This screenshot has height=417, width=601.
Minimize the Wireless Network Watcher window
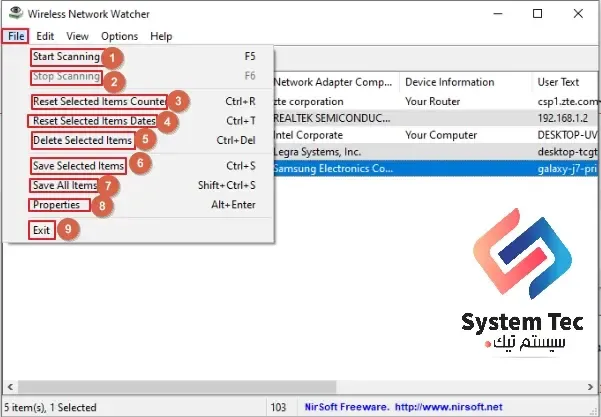point(498,14)
